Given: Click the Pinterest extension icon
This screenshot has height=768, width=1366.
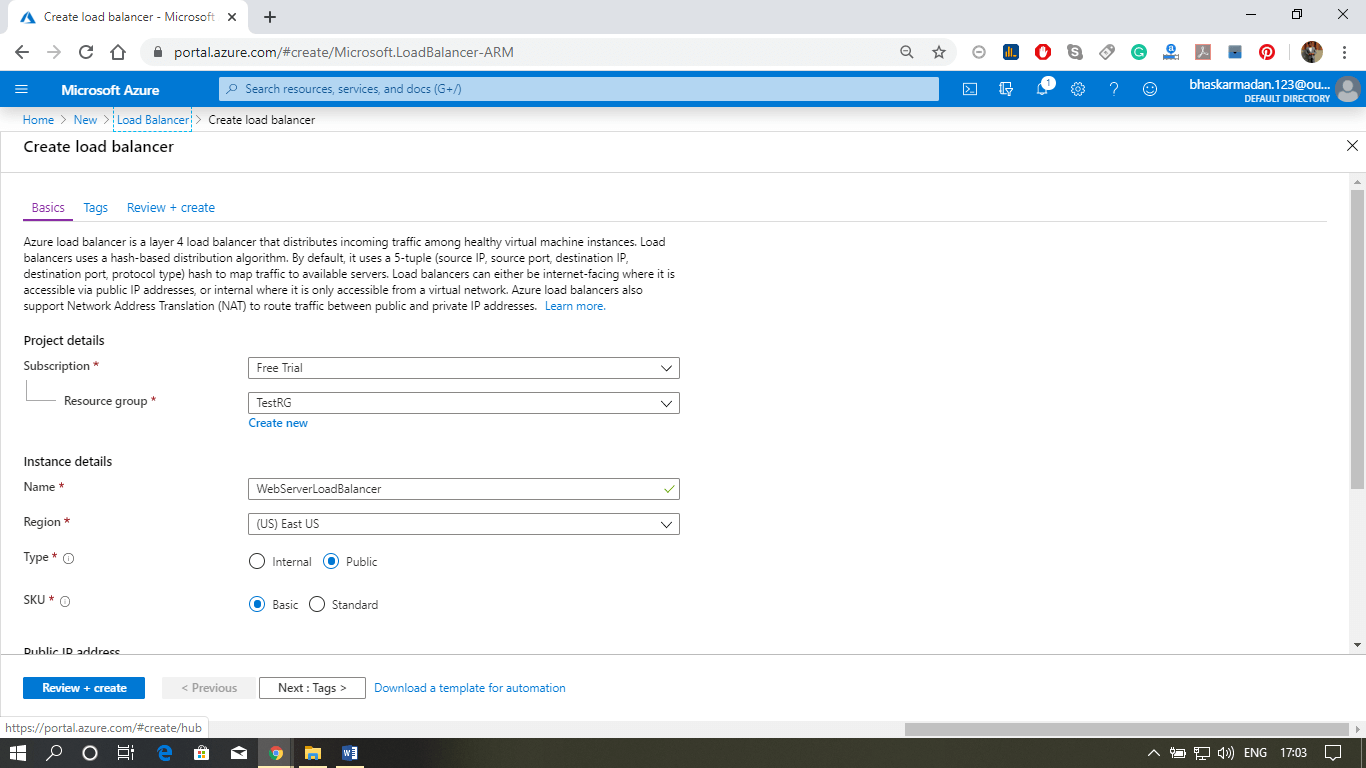Looking at the screenshot, I should 1267,52.
